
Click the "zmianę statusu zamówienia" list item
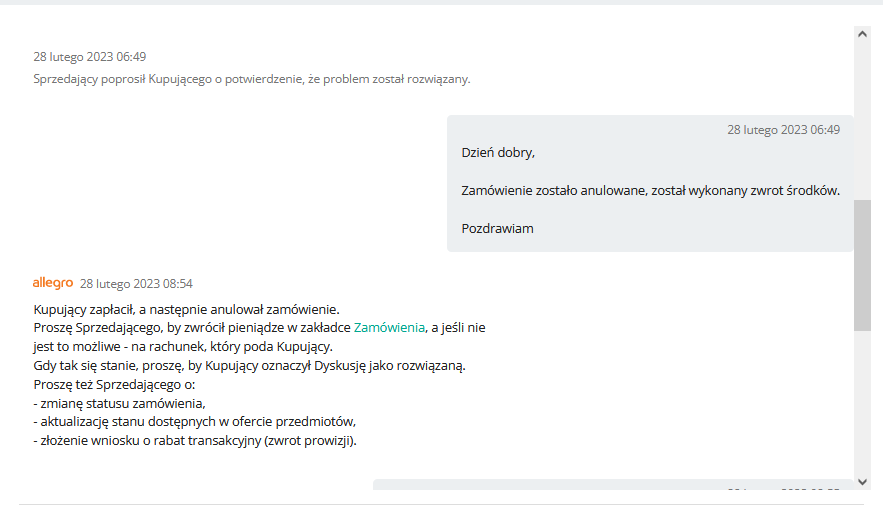tap(119, 403)
